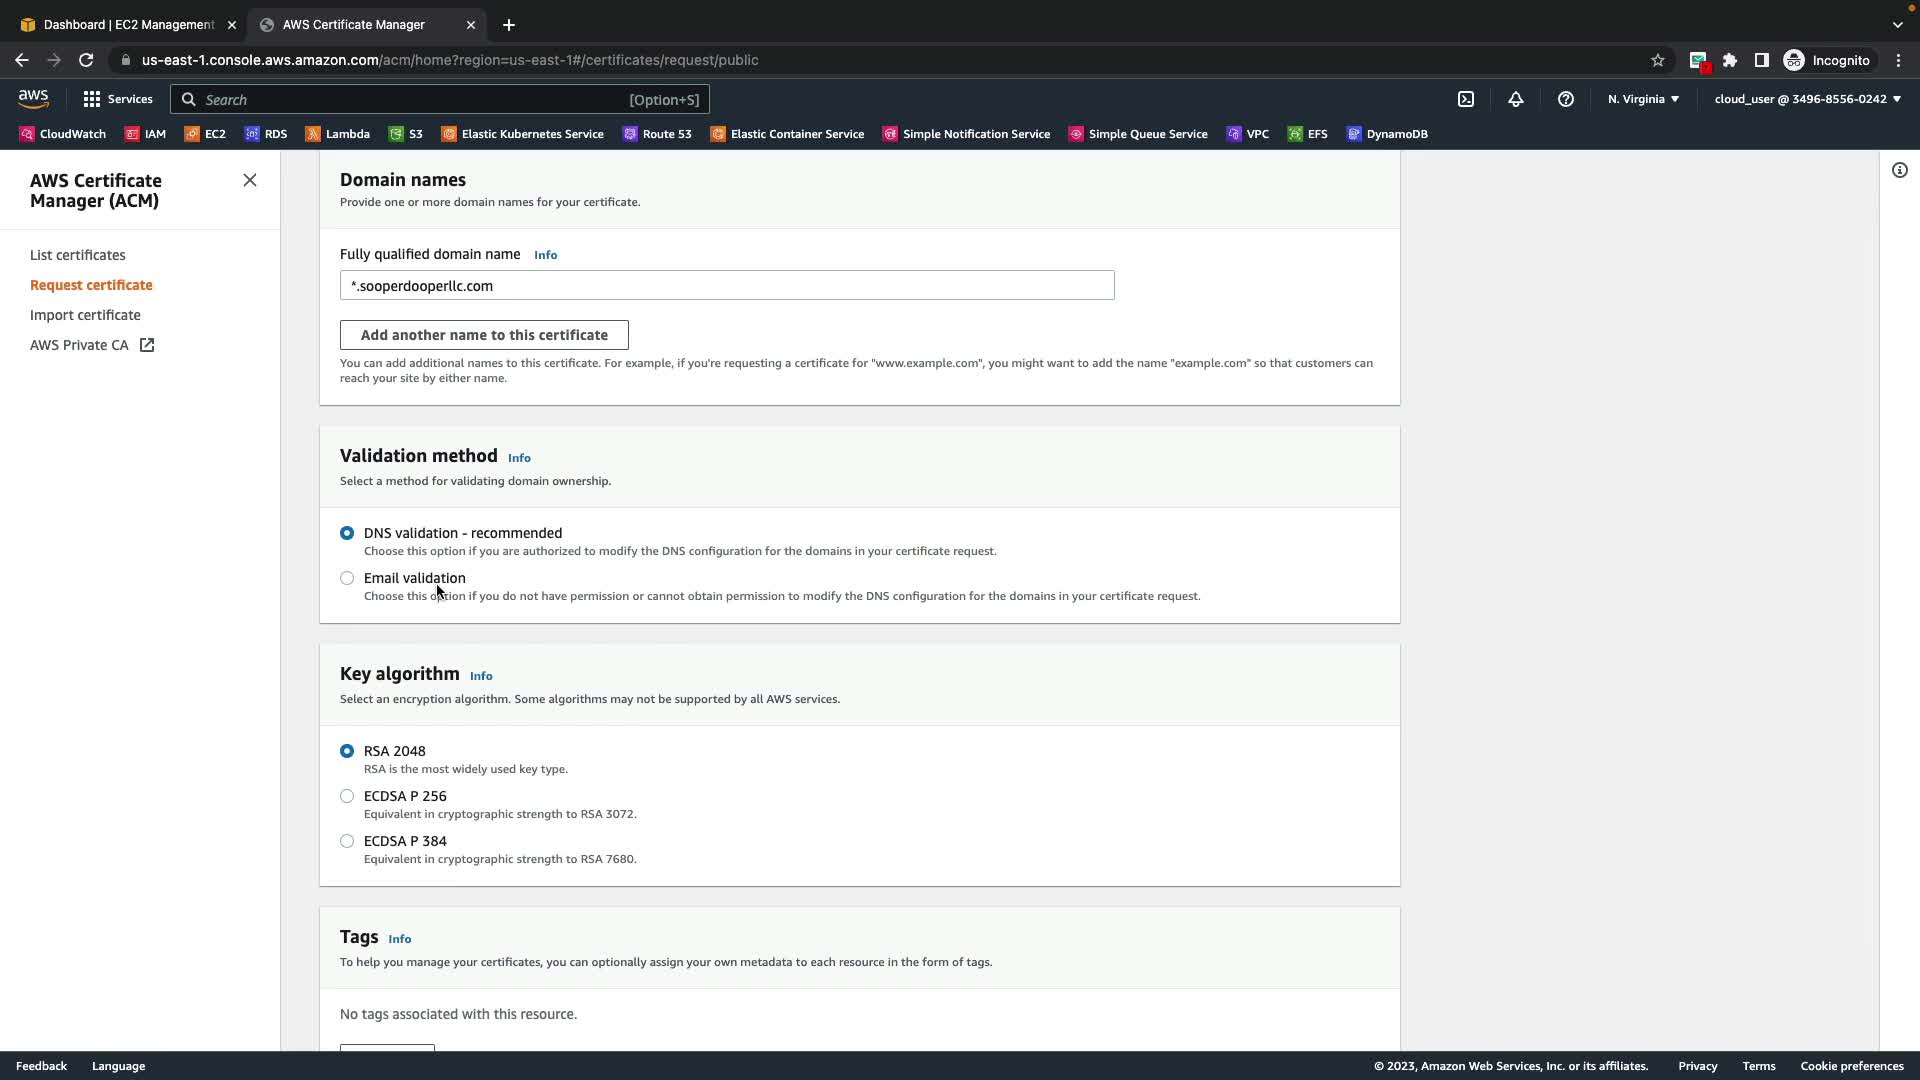Open the Lambda service shortcut
Image resolution: width=1920 pixels, height=1080 pixels.
click(337, 134)
